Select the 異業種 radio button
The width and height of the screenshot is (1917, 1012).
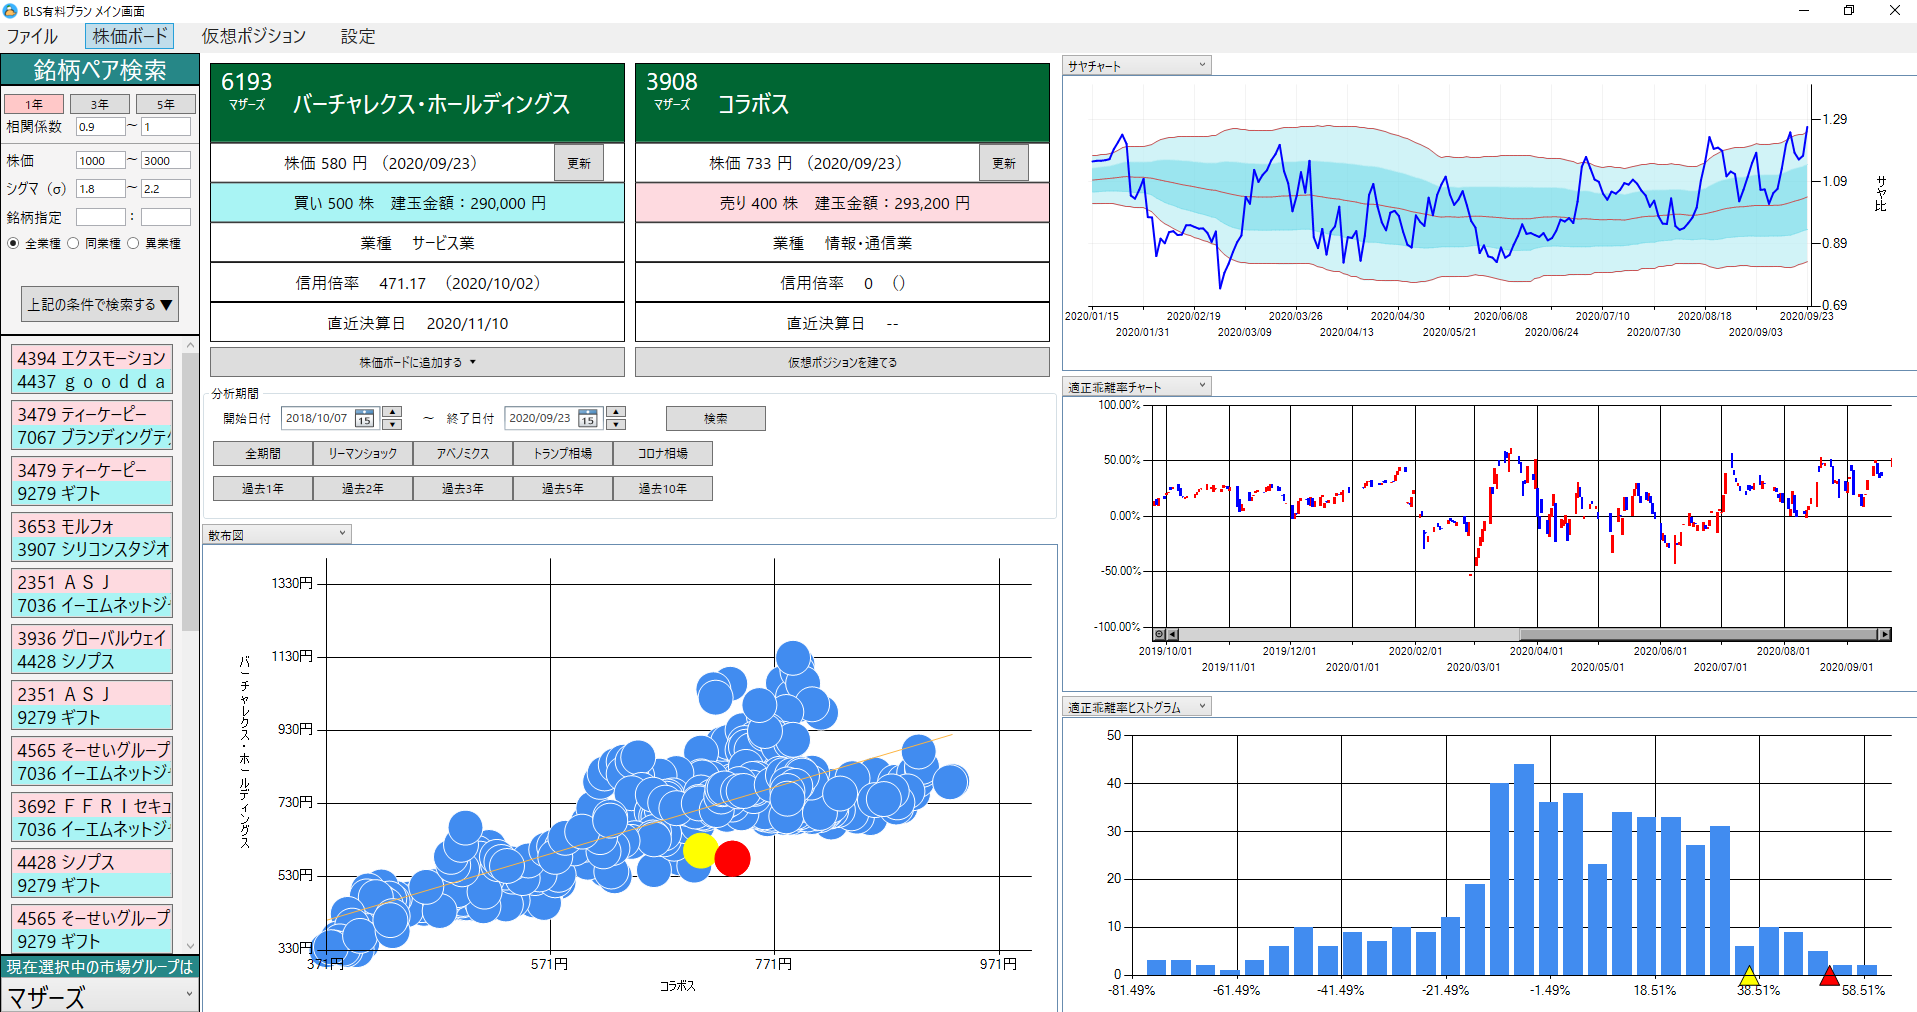click(133, 243)
